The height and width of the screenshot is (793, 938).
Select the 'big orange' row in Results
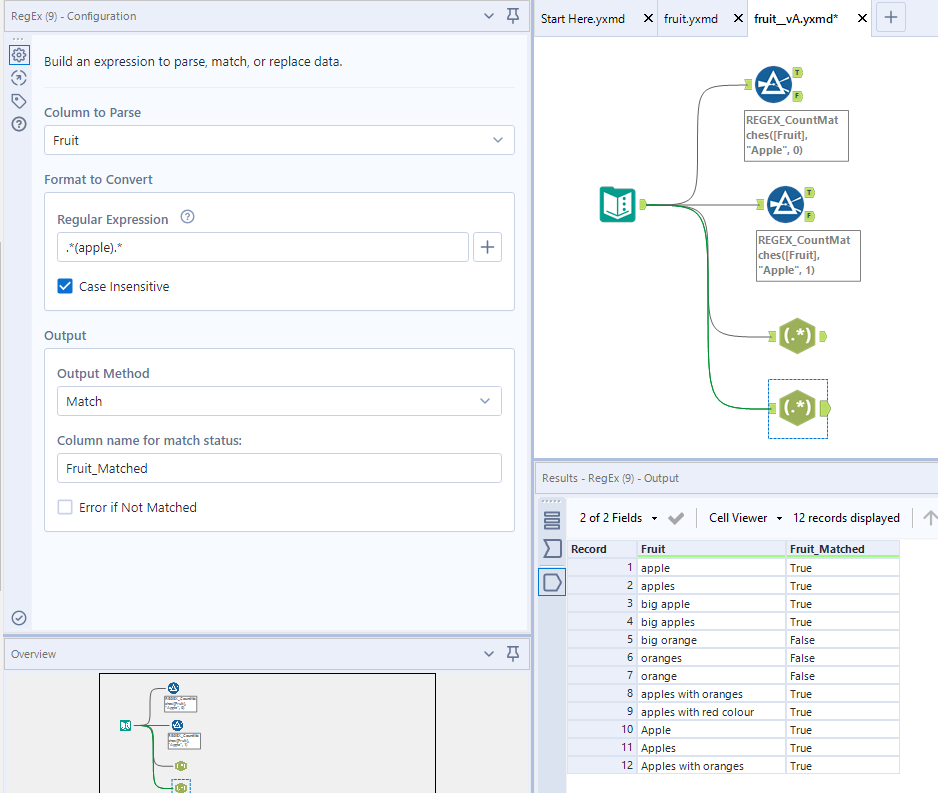(680, 639)
